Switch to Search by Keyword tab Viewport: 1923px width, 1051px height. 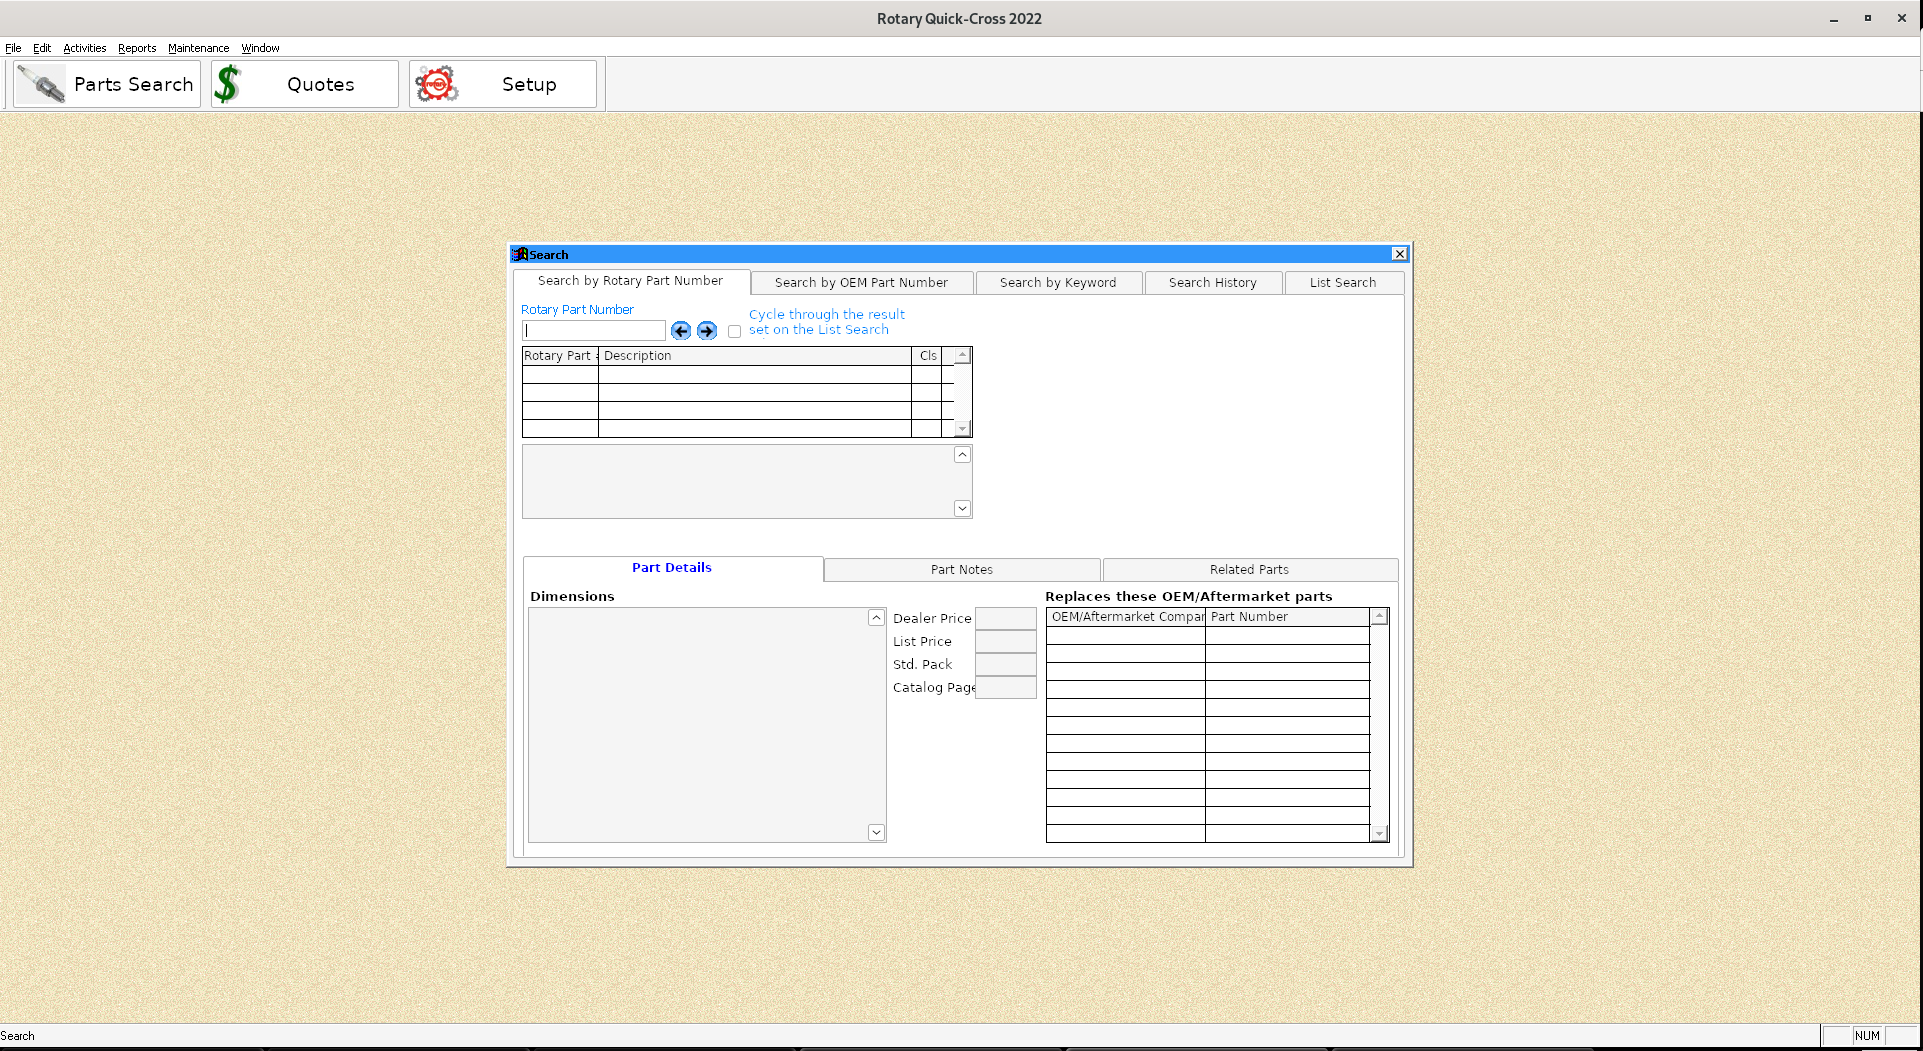point(1057,282)
